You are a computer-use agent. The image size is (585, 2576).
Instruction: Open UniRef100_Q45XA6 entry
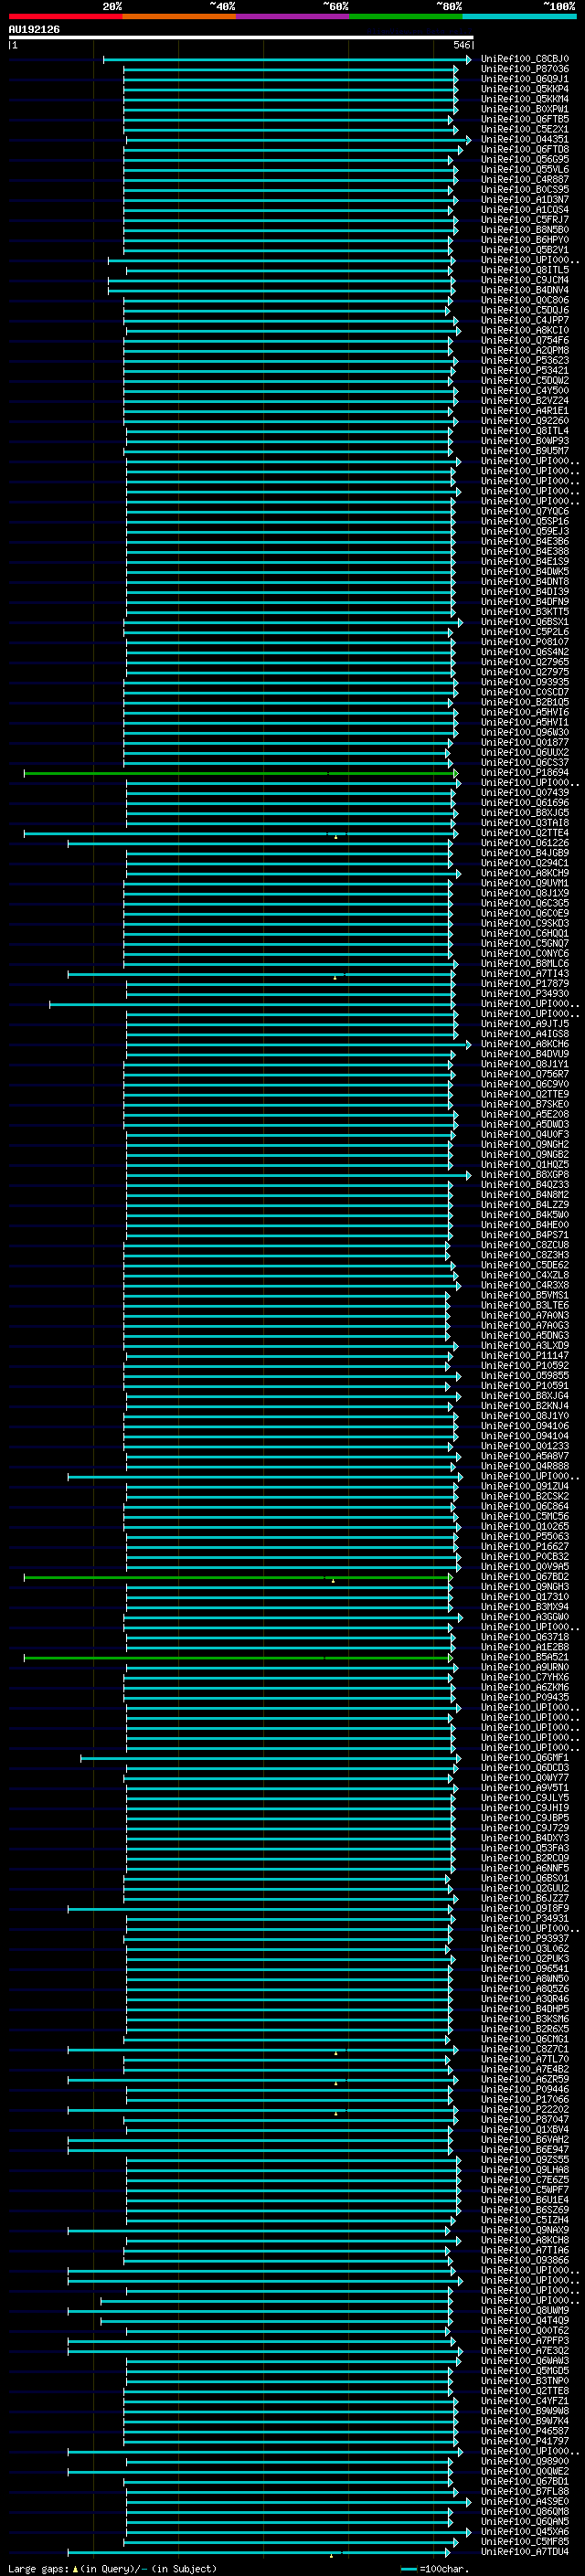[x=524, y=2532]
